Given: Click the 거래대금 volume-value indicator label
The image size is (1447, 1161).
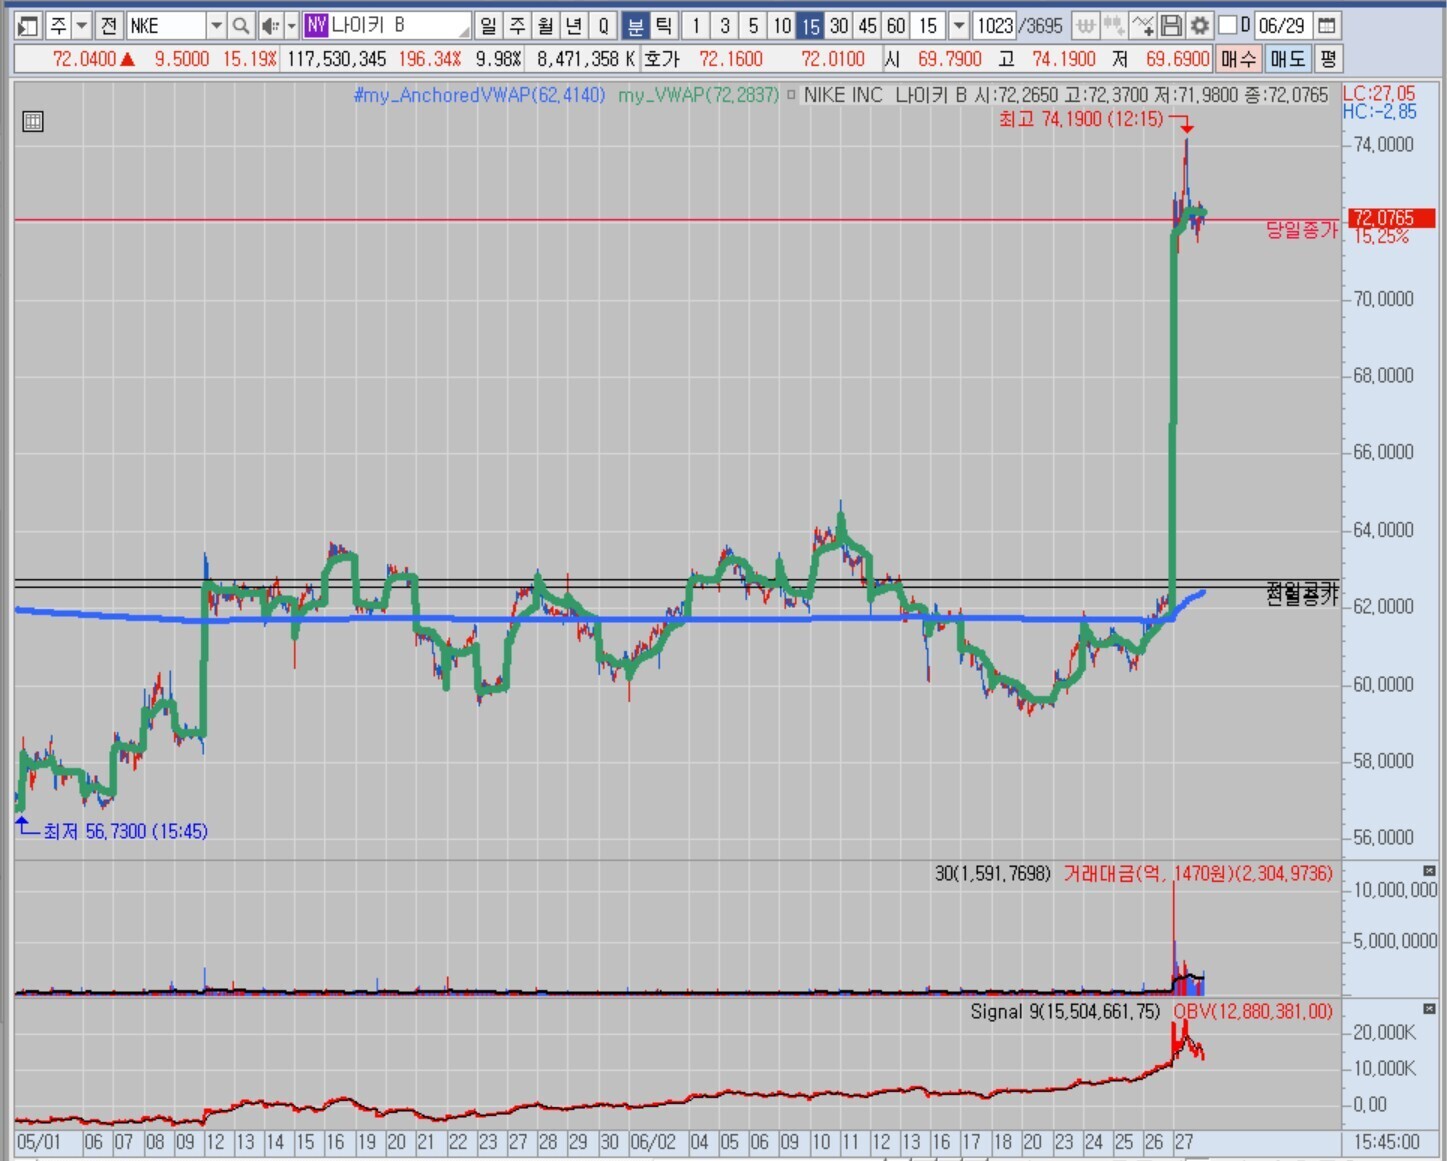Looking at the screenshot, I should point(1198,874).
